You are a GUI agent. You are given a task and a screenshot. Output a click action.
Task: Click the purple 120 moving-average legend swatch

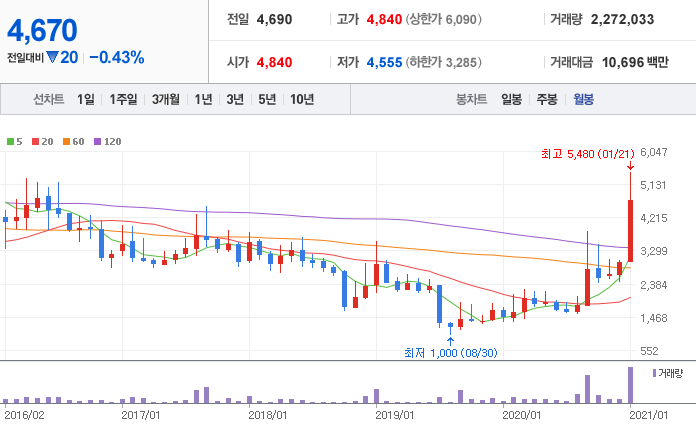point(98,142)
